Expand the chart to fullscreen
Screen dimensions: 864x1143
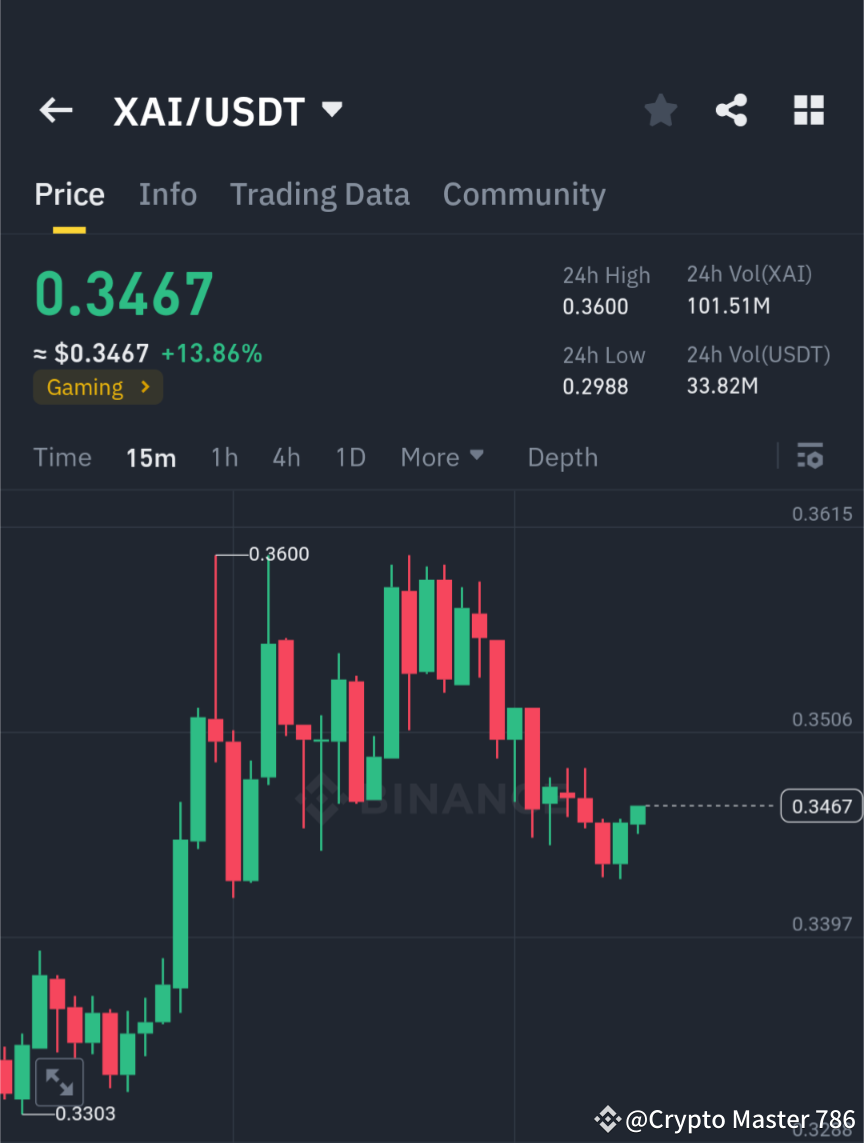pos(59,1081)
